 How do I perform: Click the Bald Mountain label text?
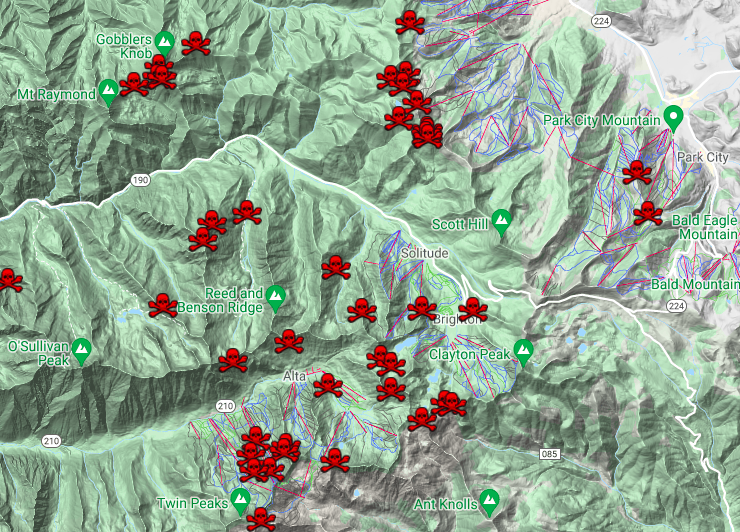(x=695, y=285)
